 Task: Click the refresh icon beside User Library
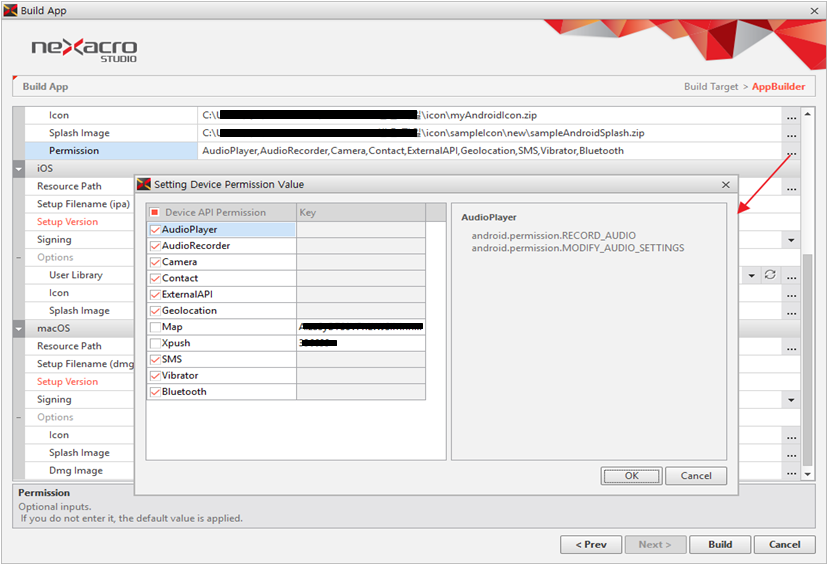click(x=770, y=275)
